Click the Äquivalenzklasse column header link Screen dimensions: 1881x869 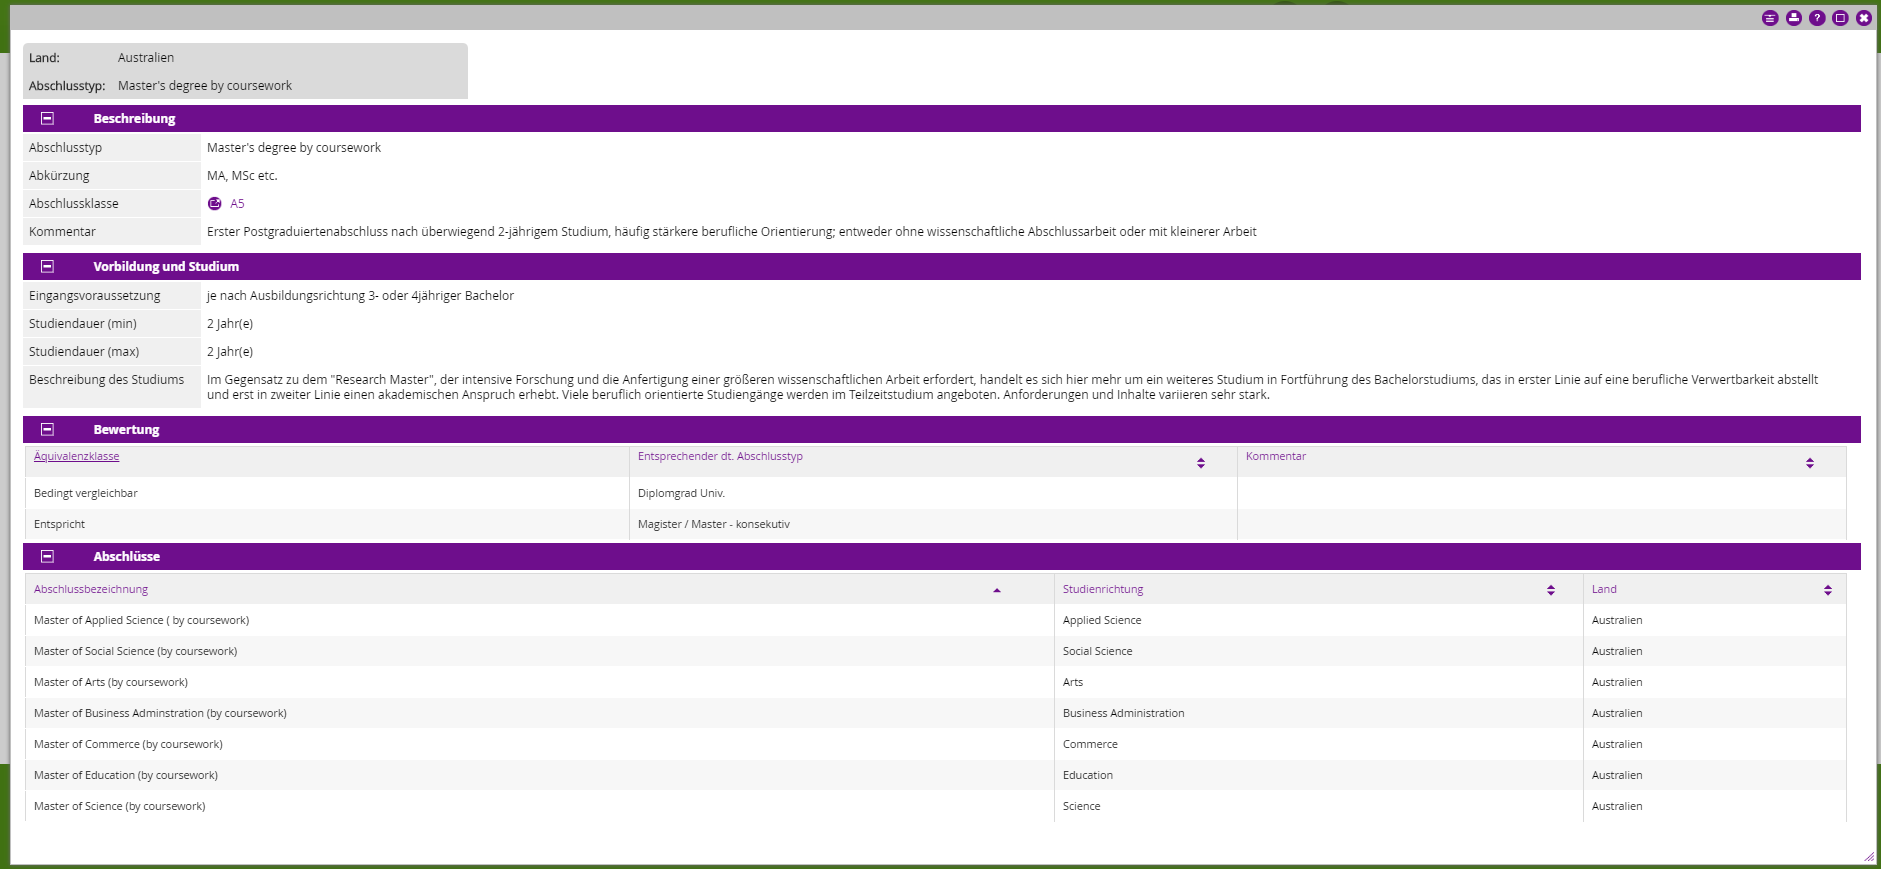(x=76, y=456)
